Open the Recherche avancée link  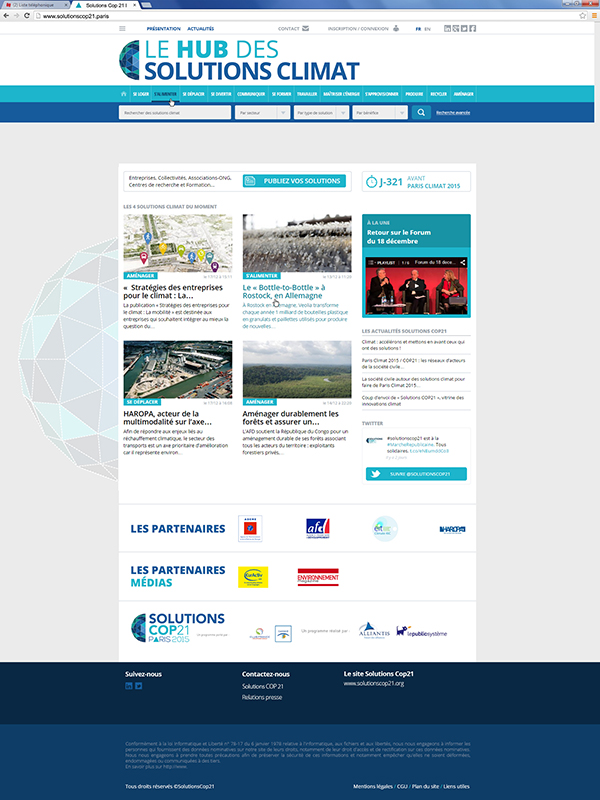click(x=453, y=113)
